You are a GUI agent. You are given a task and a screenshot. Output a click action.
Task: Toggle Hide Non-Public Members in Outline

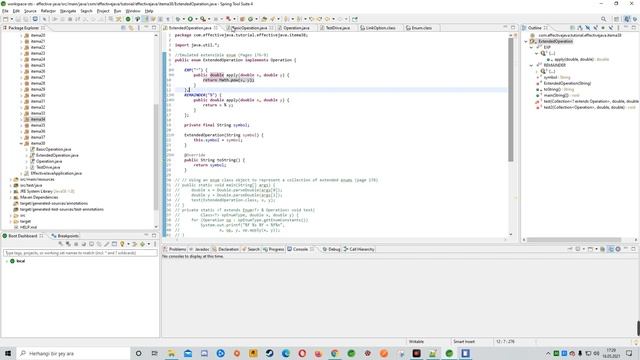click(x=603, y=28)
